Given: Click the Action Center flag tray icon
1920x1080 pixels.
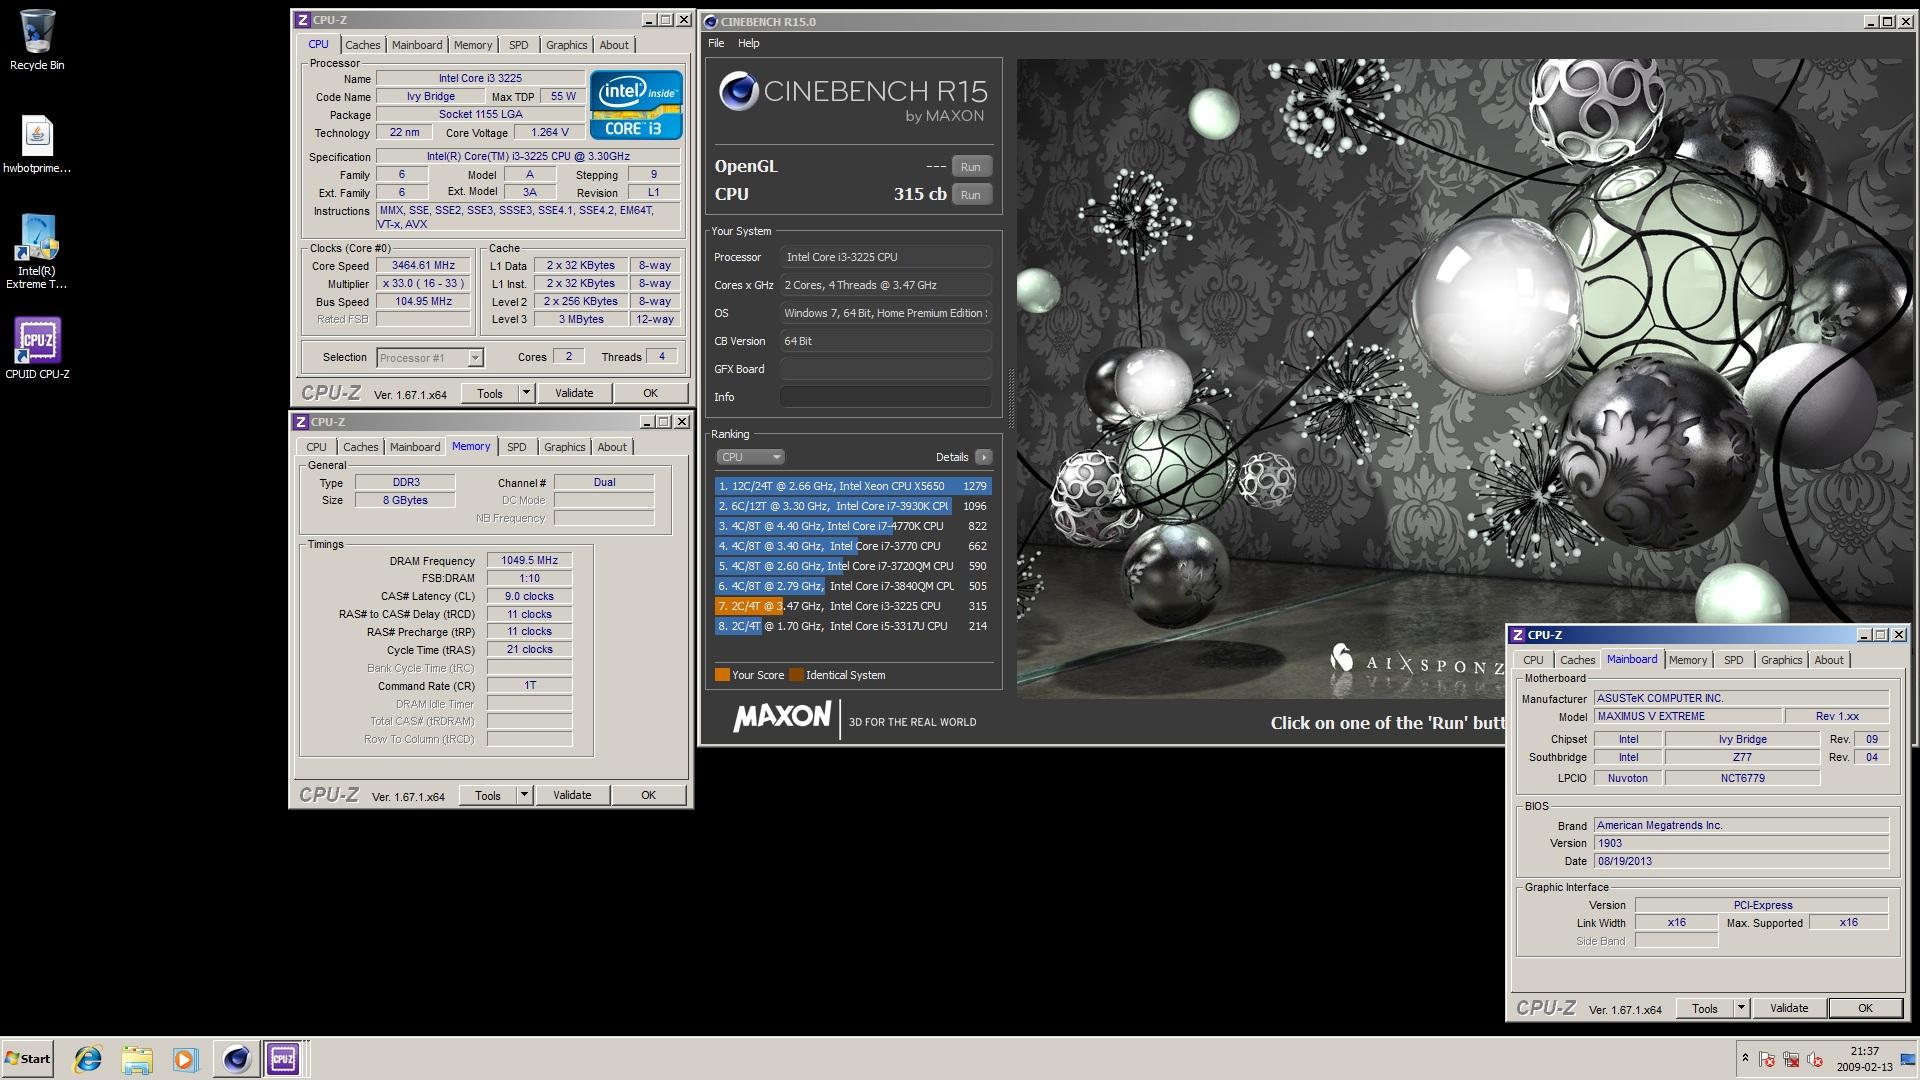Looking at the screenshot, I should tap(1767, 1059).
